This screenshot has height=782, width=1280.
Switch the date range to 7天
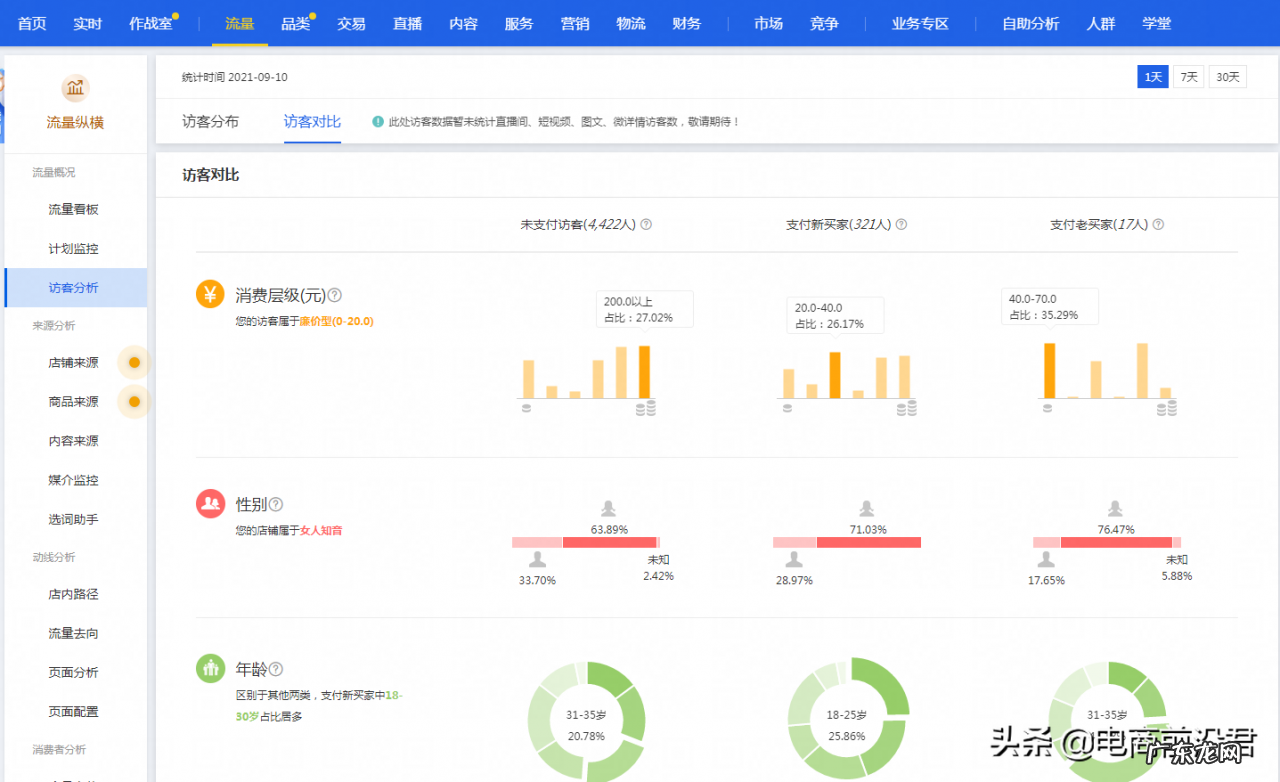[1189, 76]
